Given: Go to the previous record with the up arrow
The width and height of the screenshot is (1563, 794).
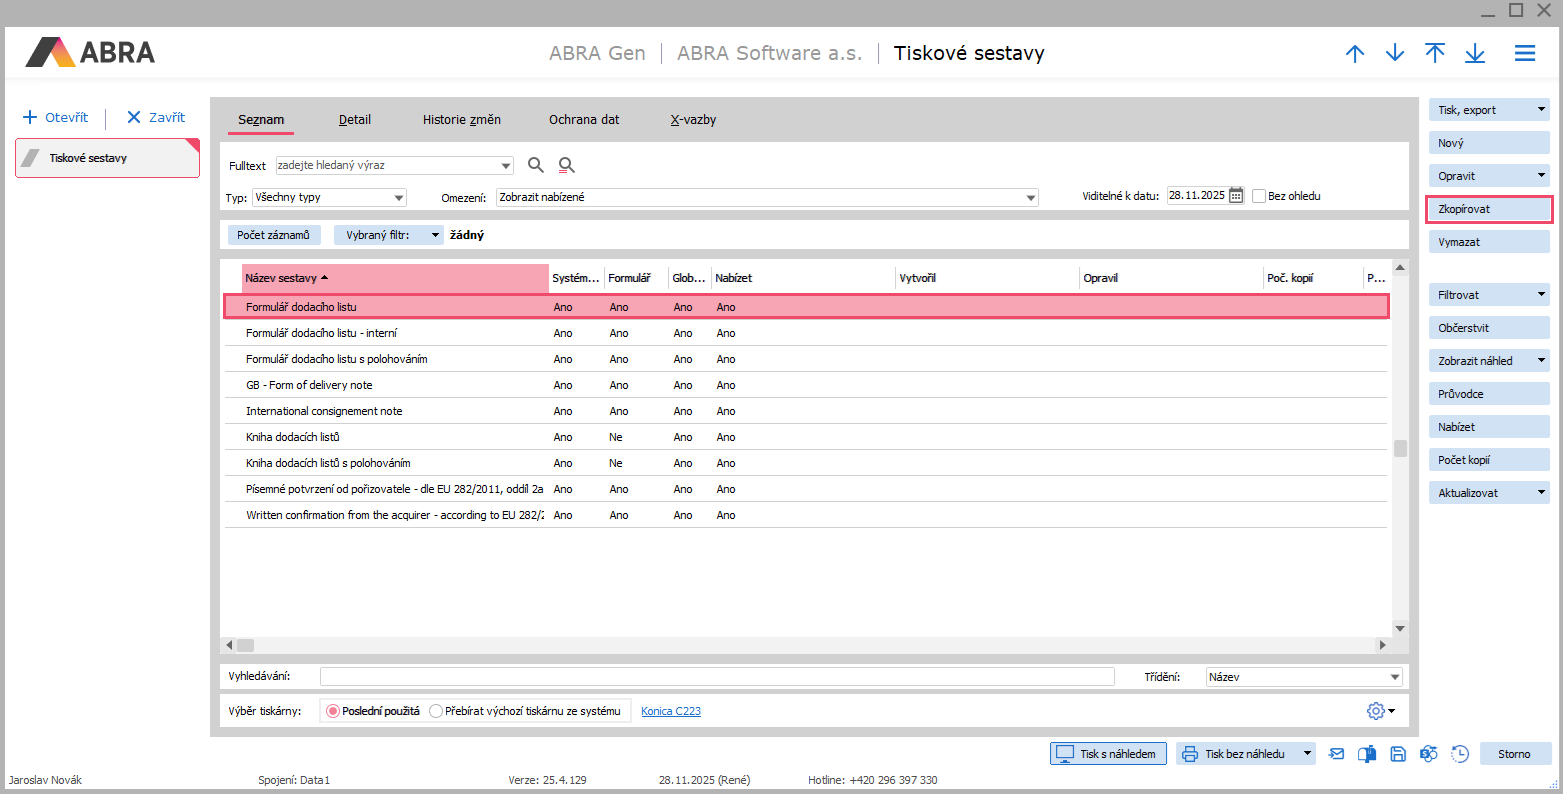Looking at the screenshot, I should 1355,54.
